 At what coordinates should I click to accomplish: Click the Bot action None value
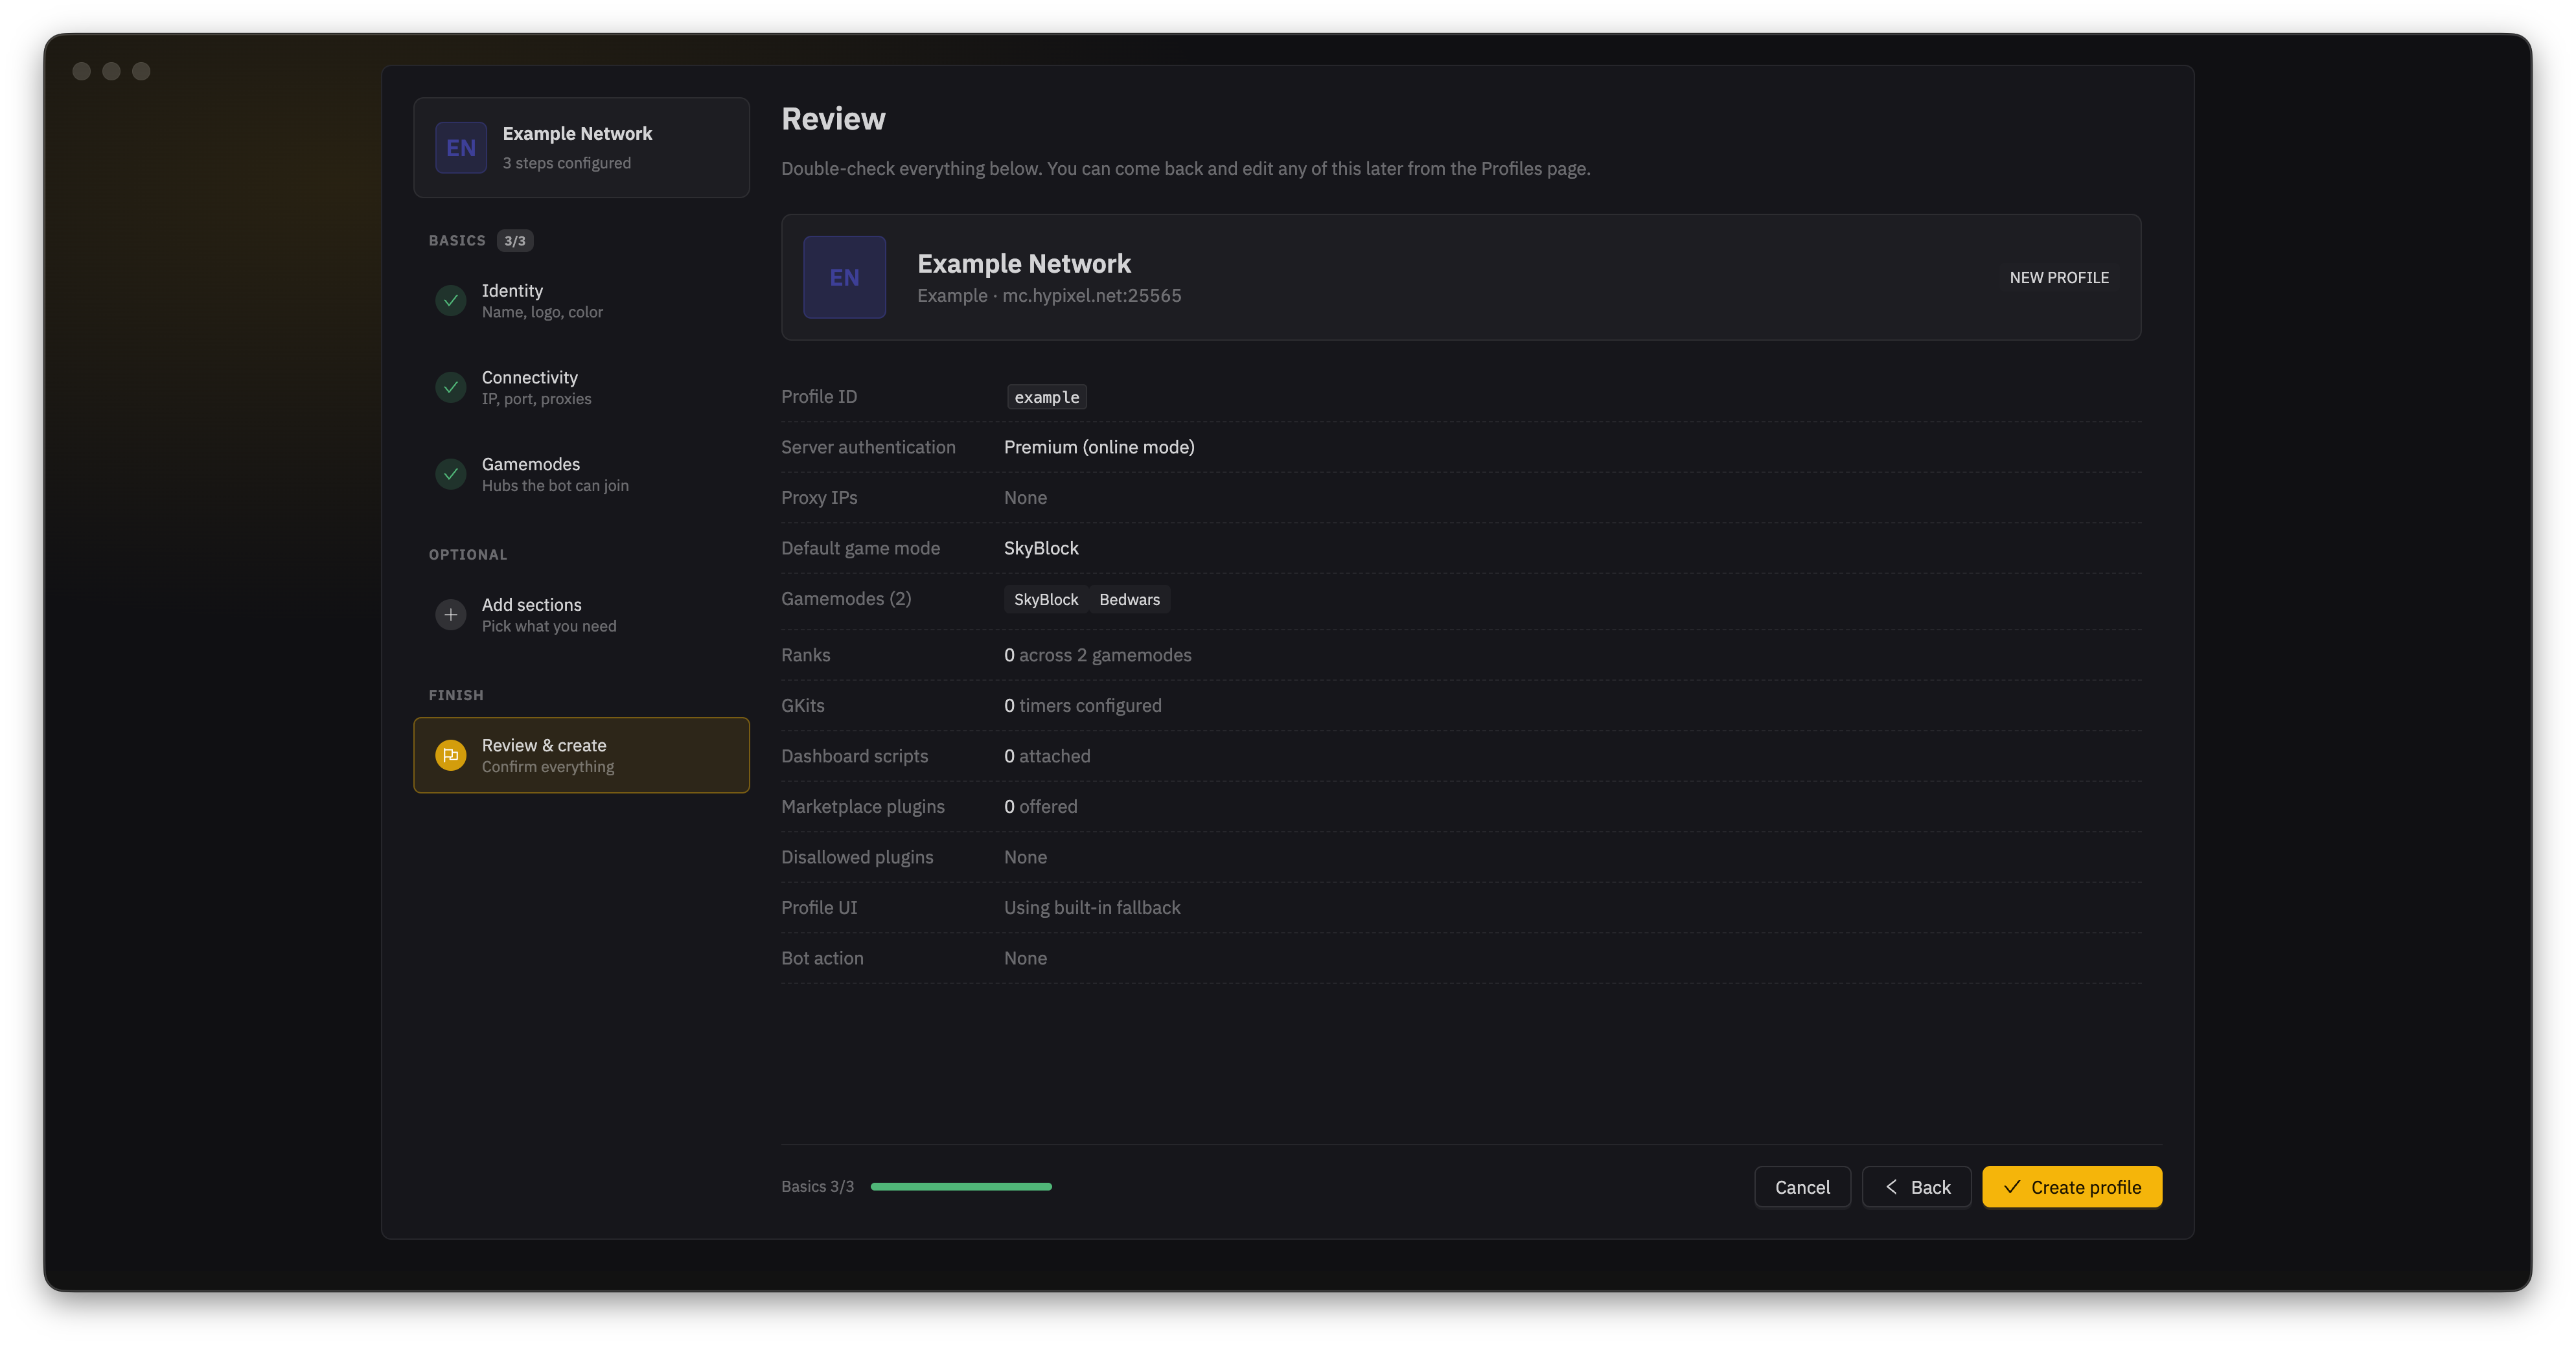[1025, 958]
